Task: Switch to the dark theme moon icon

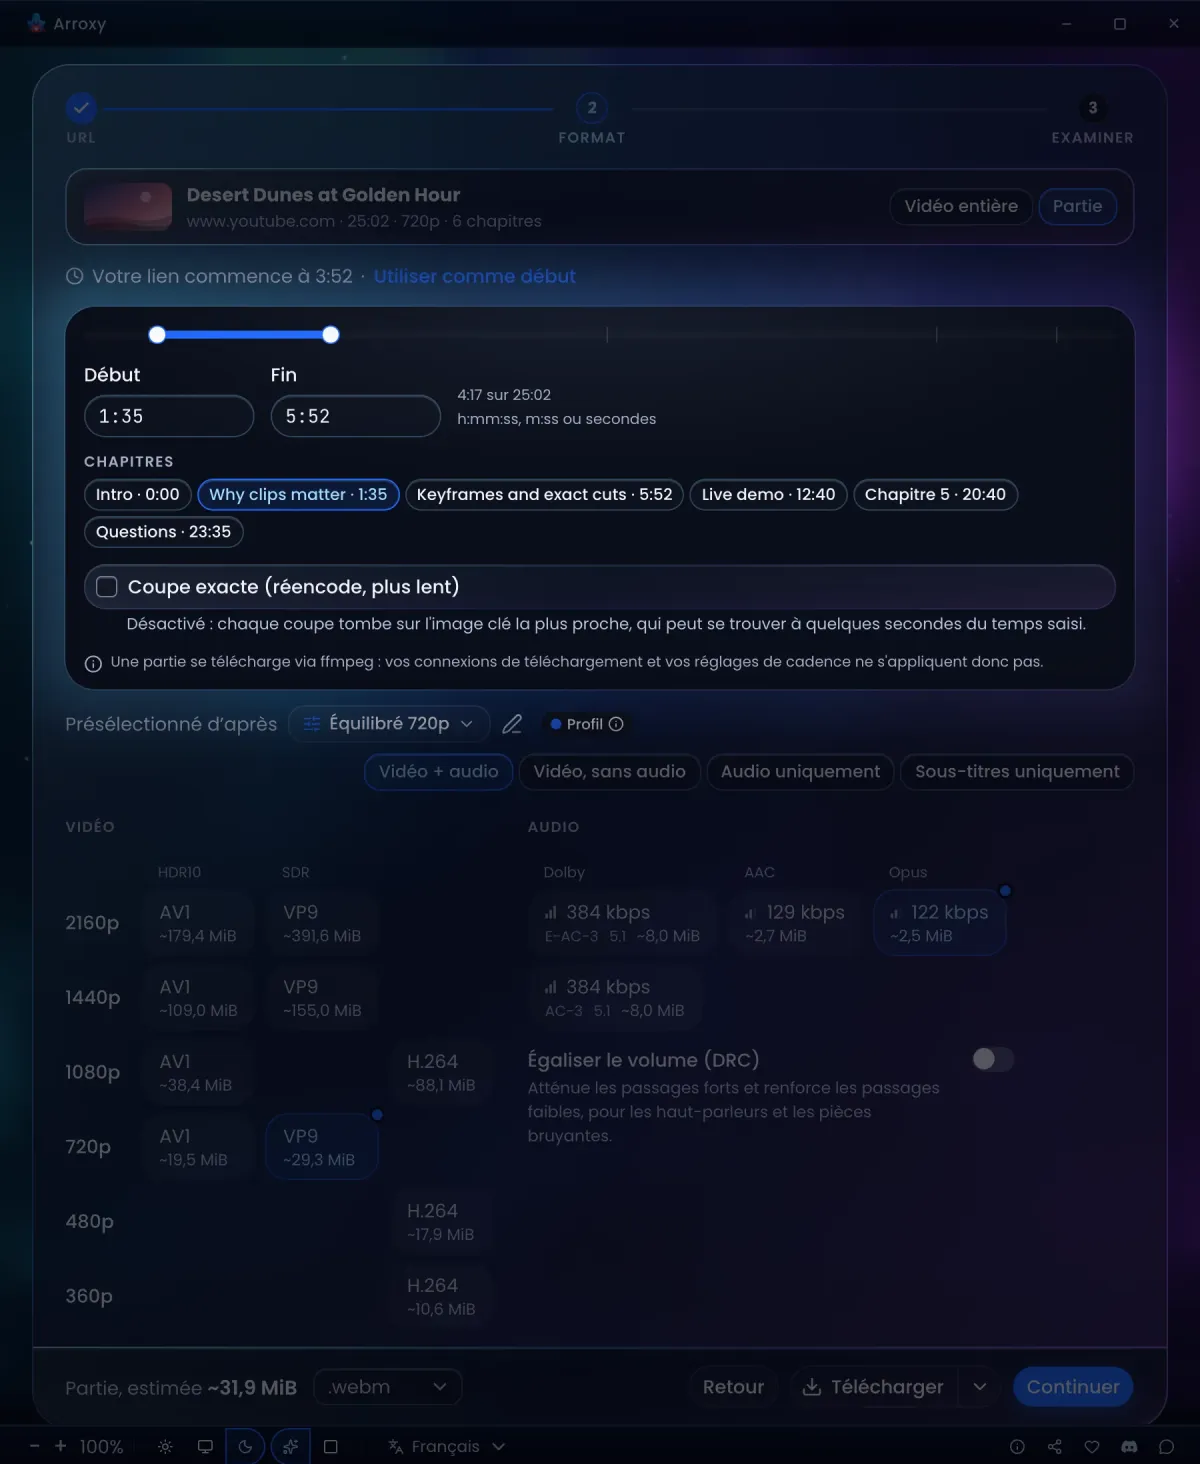Action: point(245,1446)
